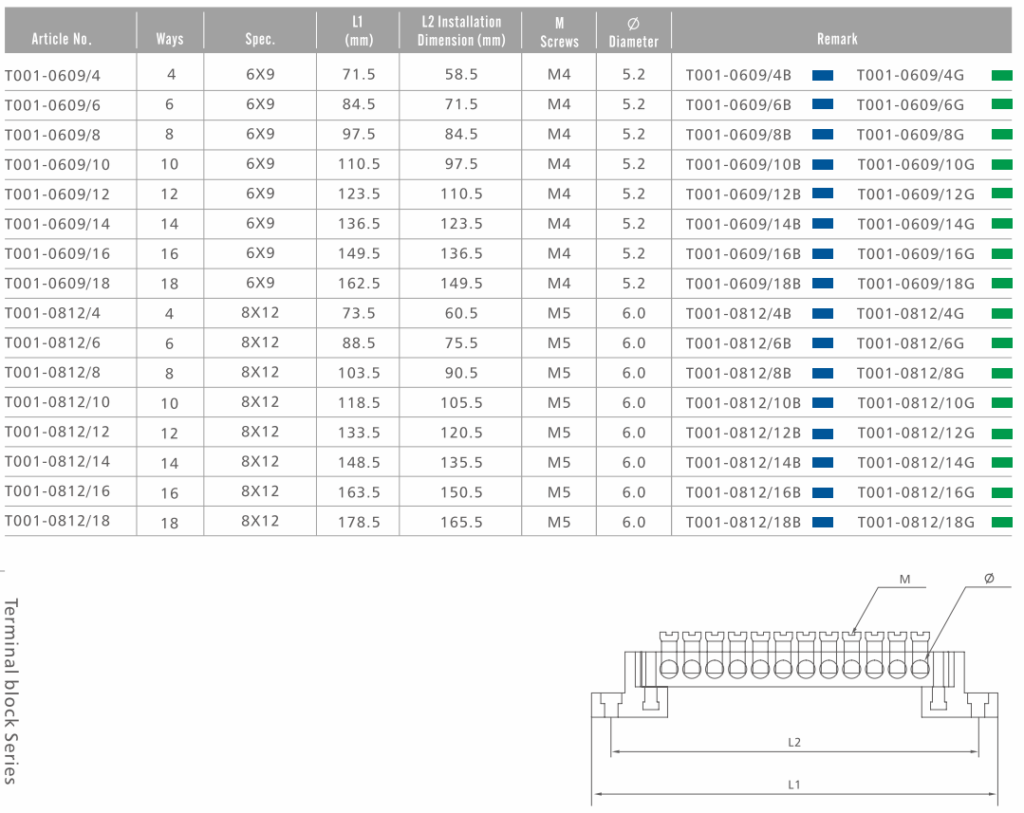Click remark code T001-0609/14B
The image size is (1024, 813).
click(x=743, y=224)
